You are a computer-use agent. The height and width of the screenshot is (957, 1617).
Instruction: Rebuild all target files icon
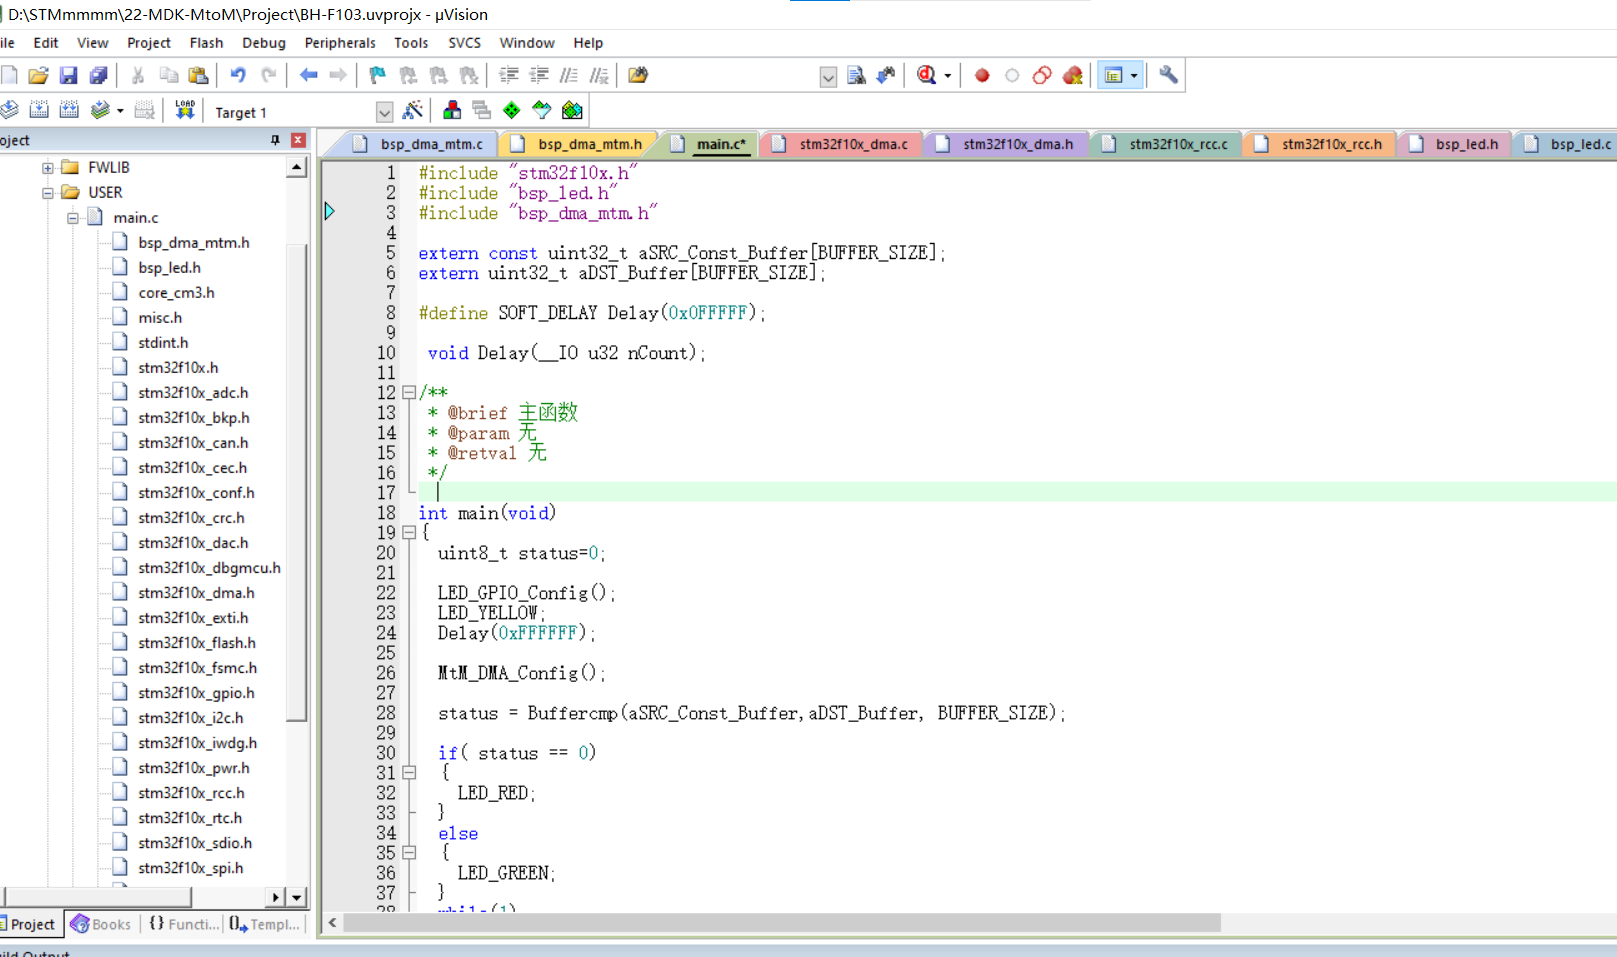[69, 110]
